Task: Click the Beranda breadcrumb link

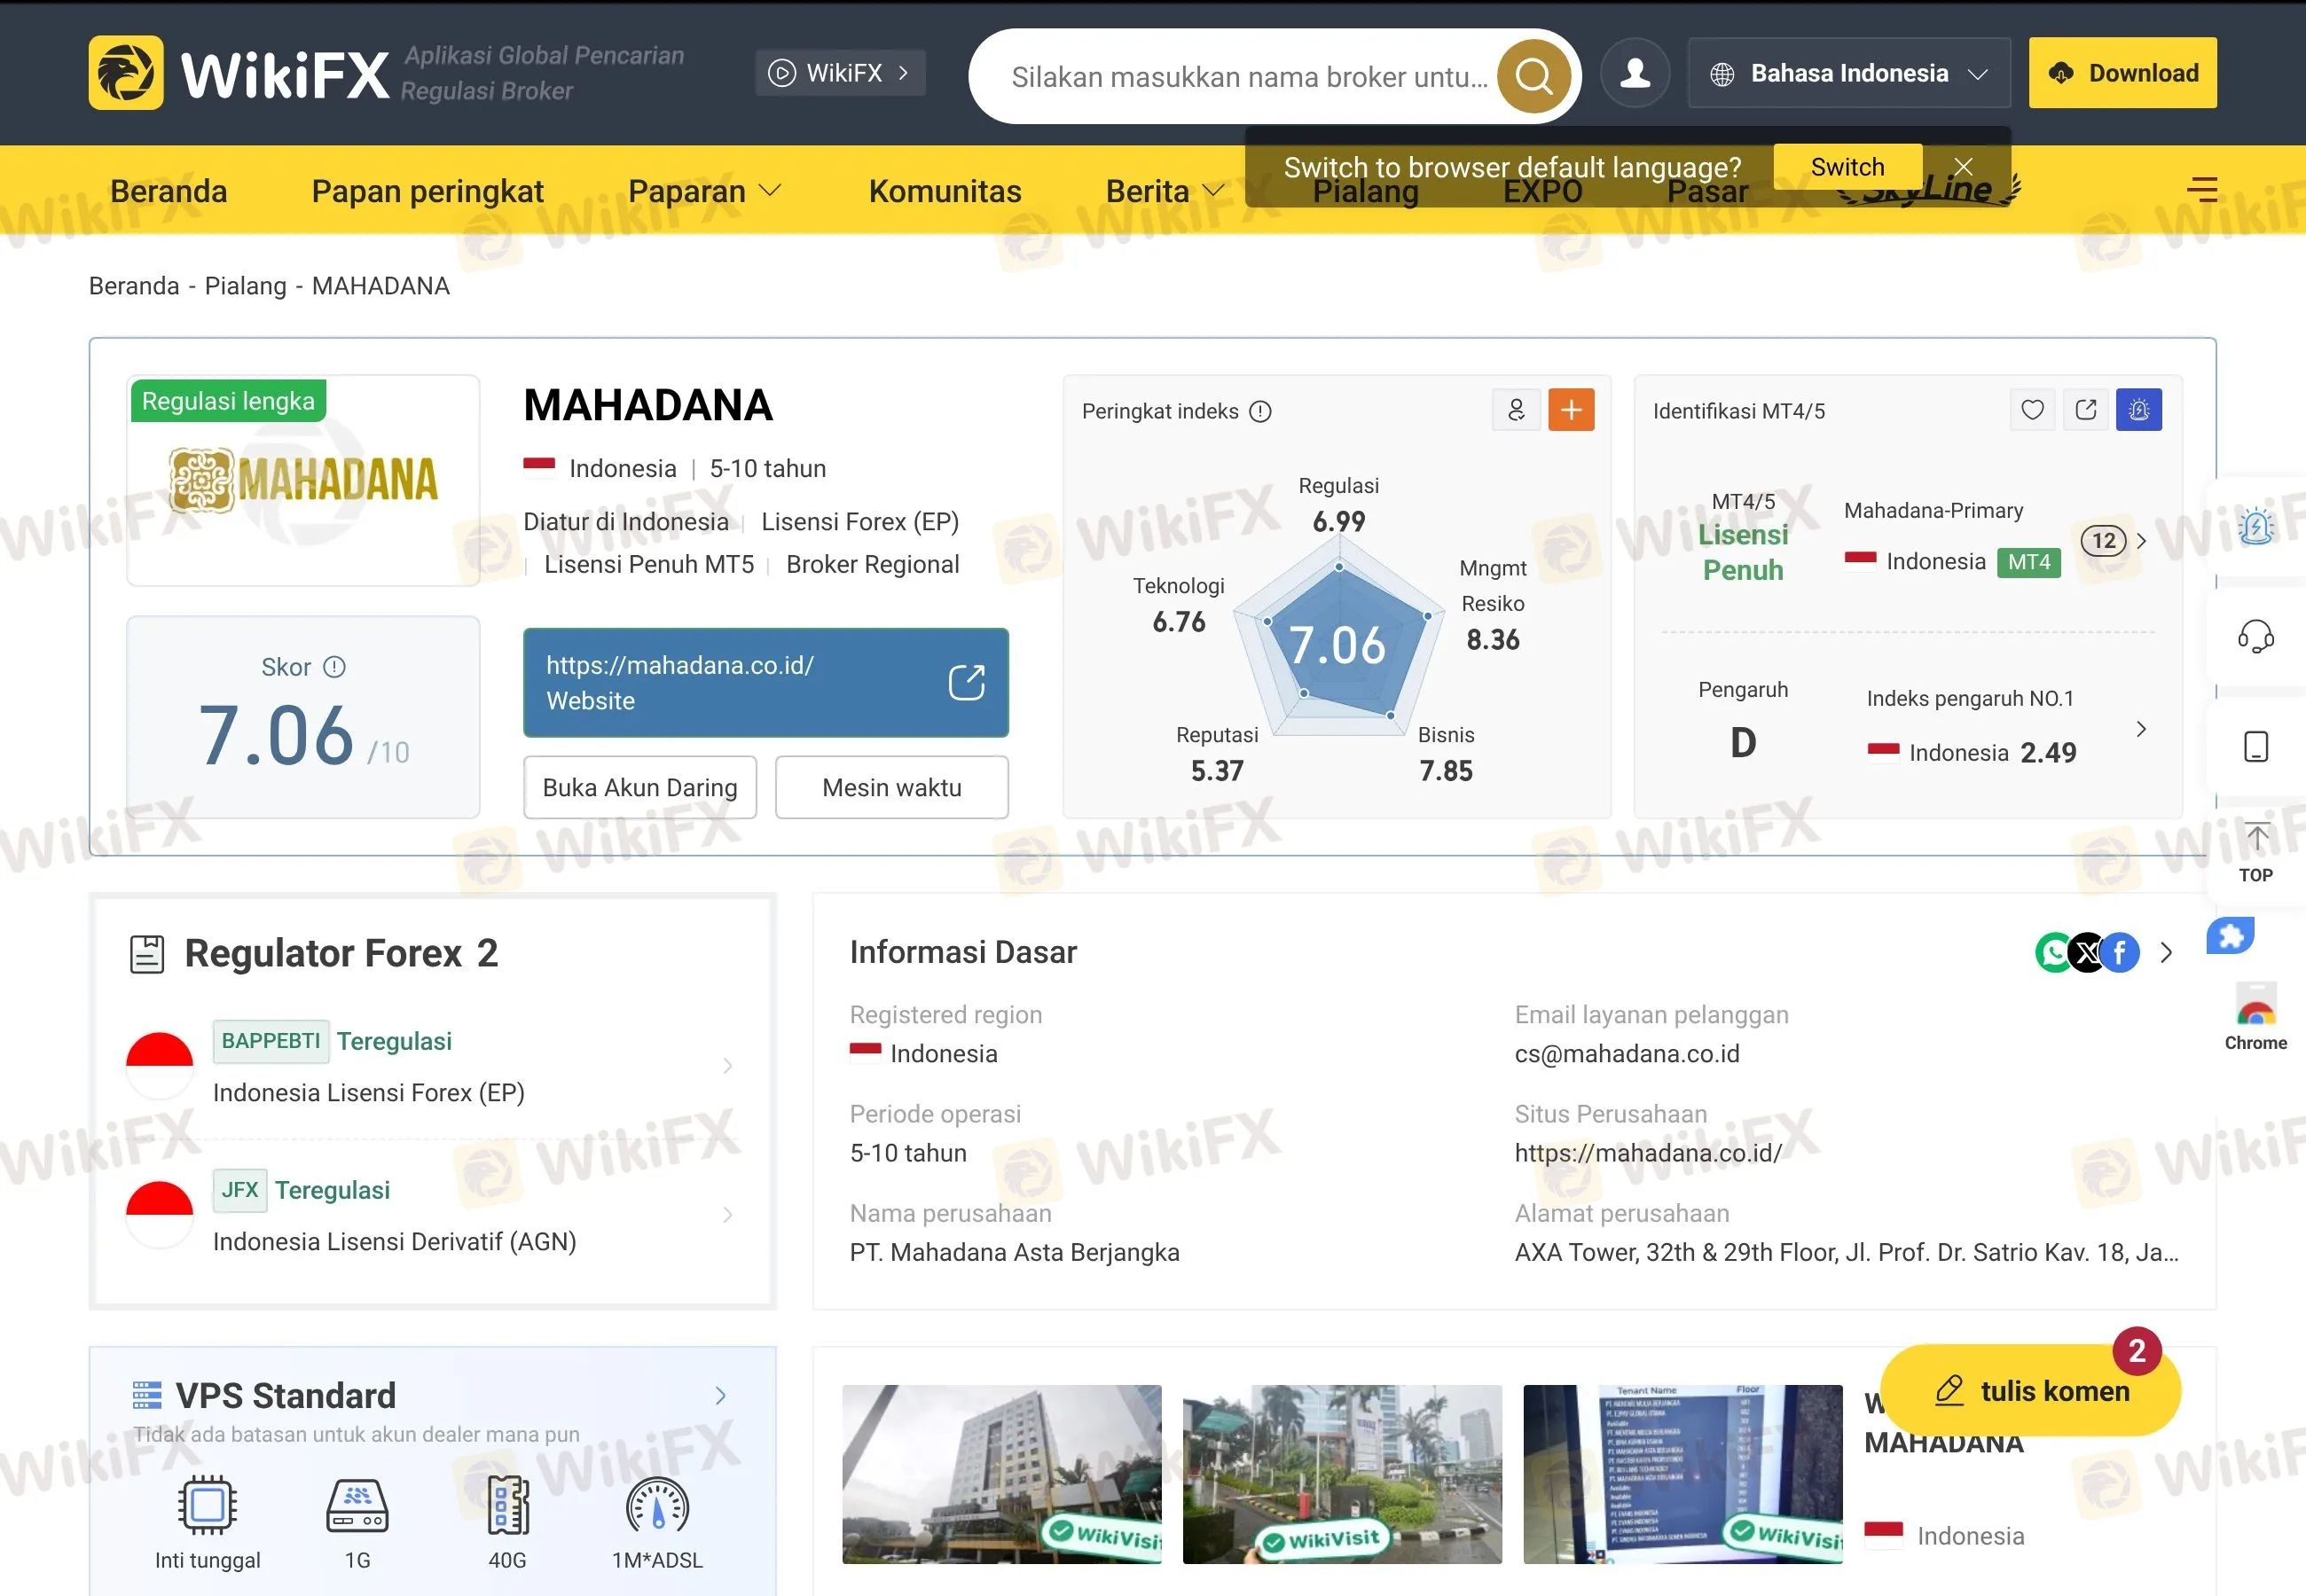Action: coord(134,286)
